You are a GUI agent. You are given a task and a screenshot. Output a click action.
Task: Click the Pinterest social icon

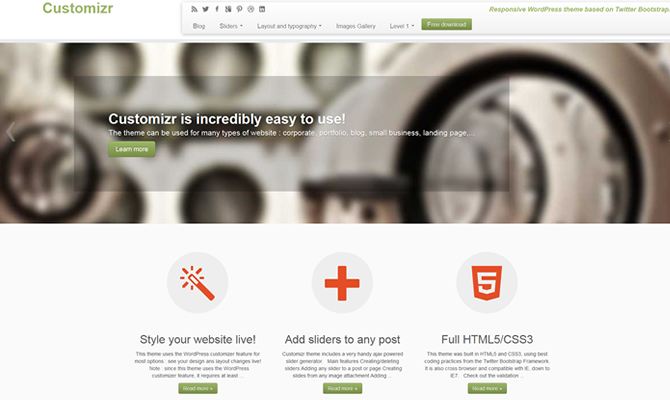[x=239, y=9]
